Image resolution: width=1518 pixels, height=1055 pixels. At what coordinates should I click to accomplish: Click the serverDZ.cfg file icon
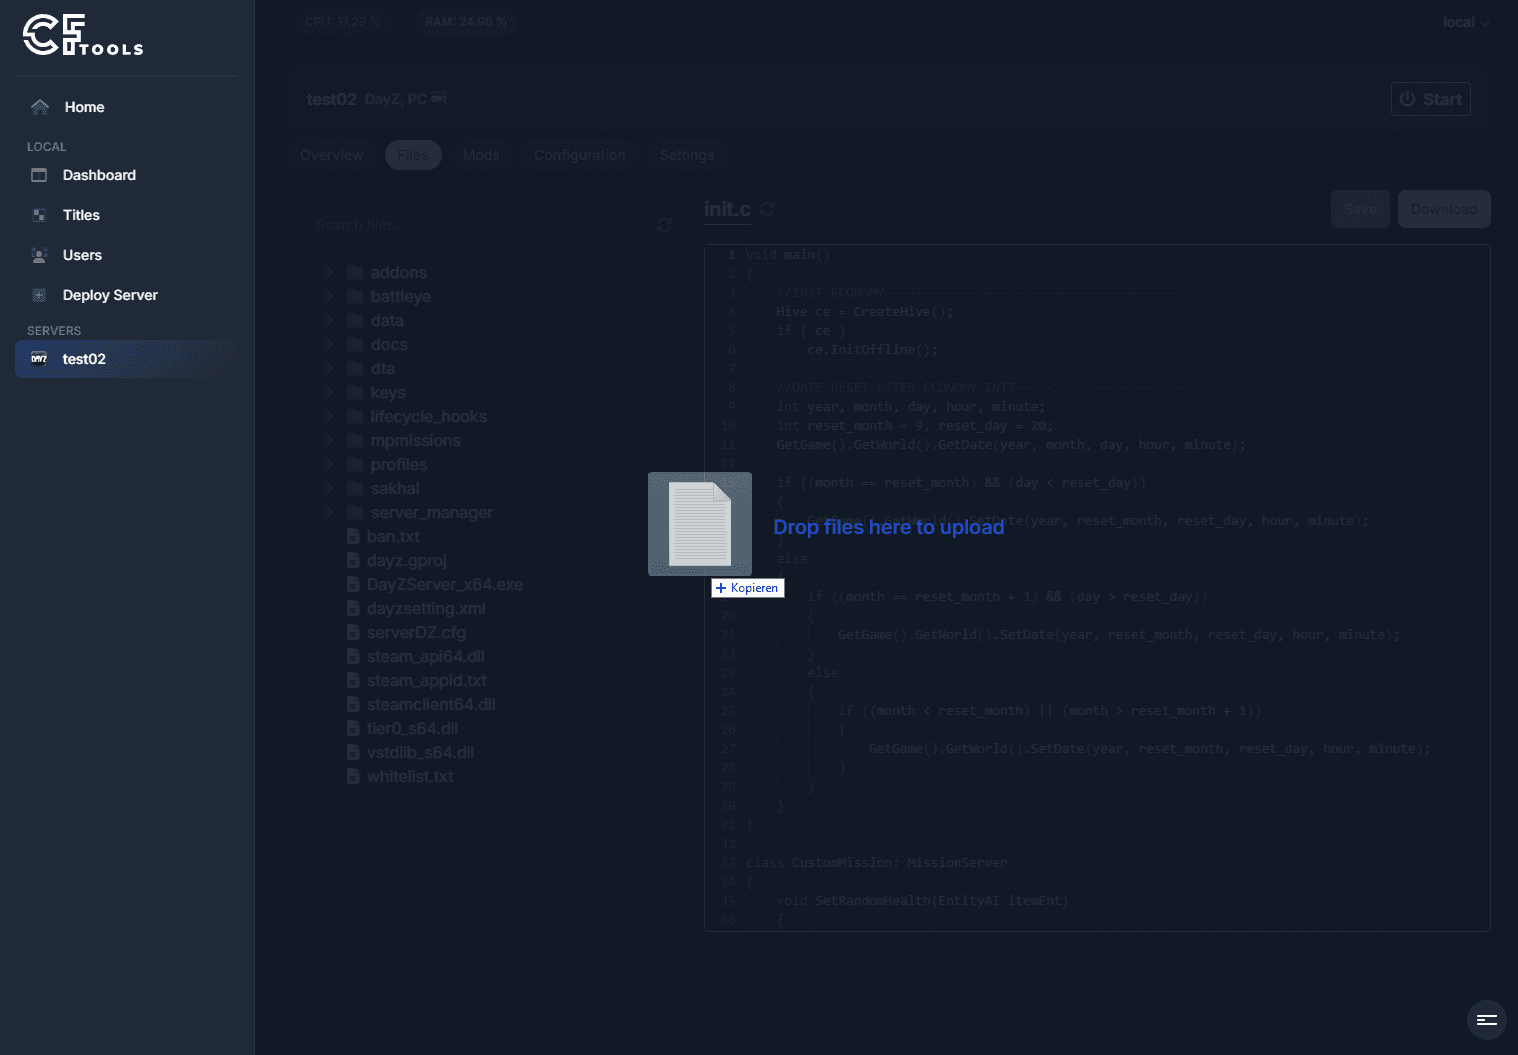[x=353, y=632]
